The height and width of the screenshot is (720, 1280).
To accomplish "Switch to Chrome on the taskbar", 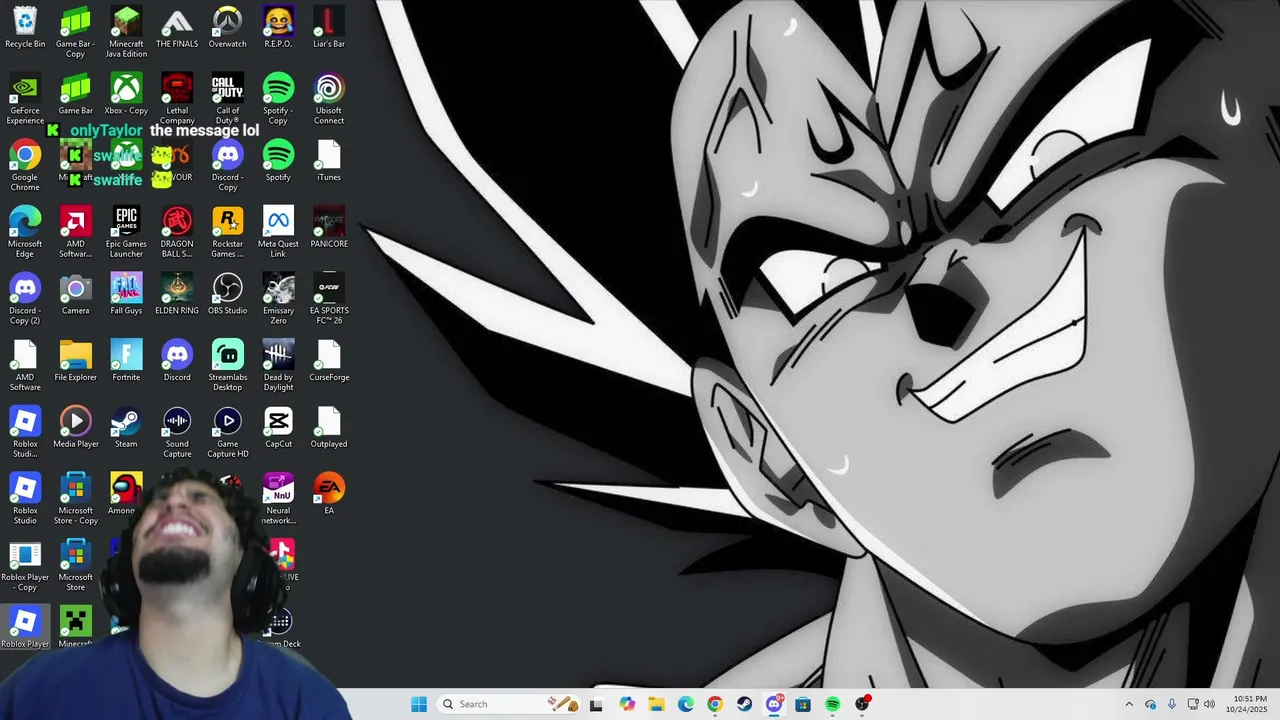I will 715,704.
